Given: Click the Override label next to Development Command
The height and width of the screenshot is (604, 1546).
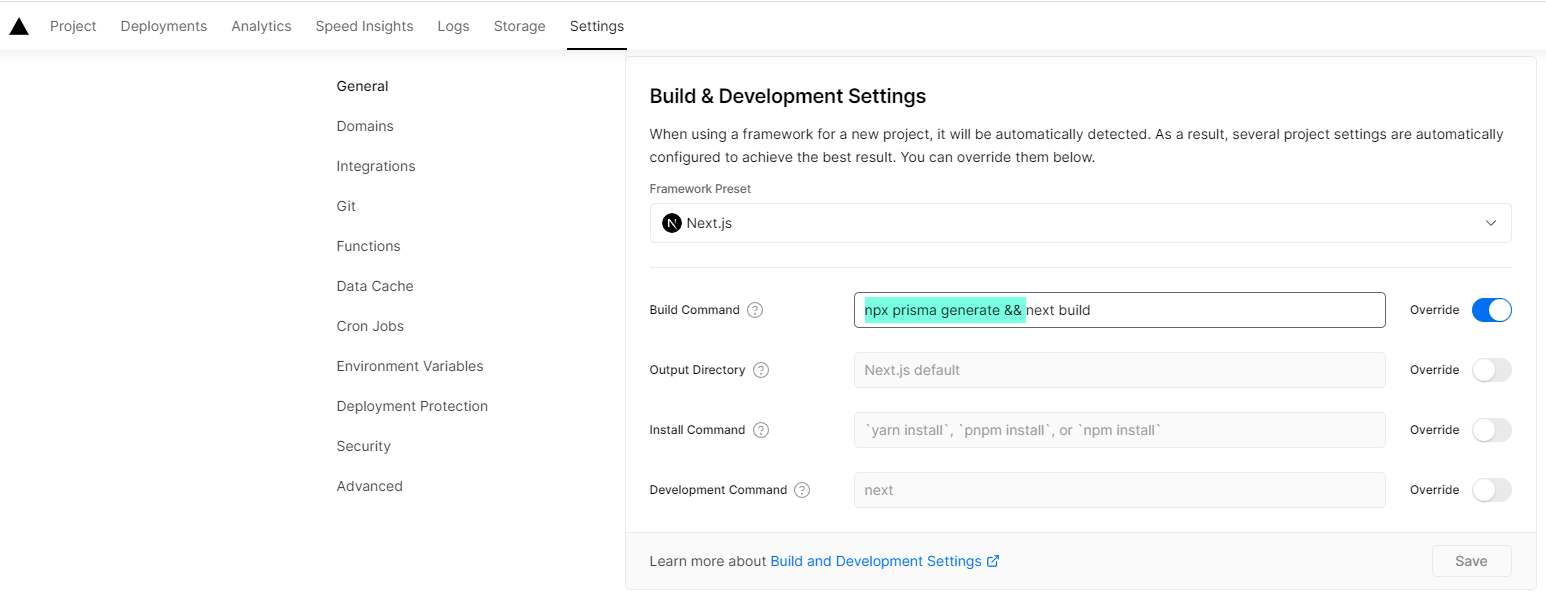Looking at the screenshot, I should click(1435, 490).
